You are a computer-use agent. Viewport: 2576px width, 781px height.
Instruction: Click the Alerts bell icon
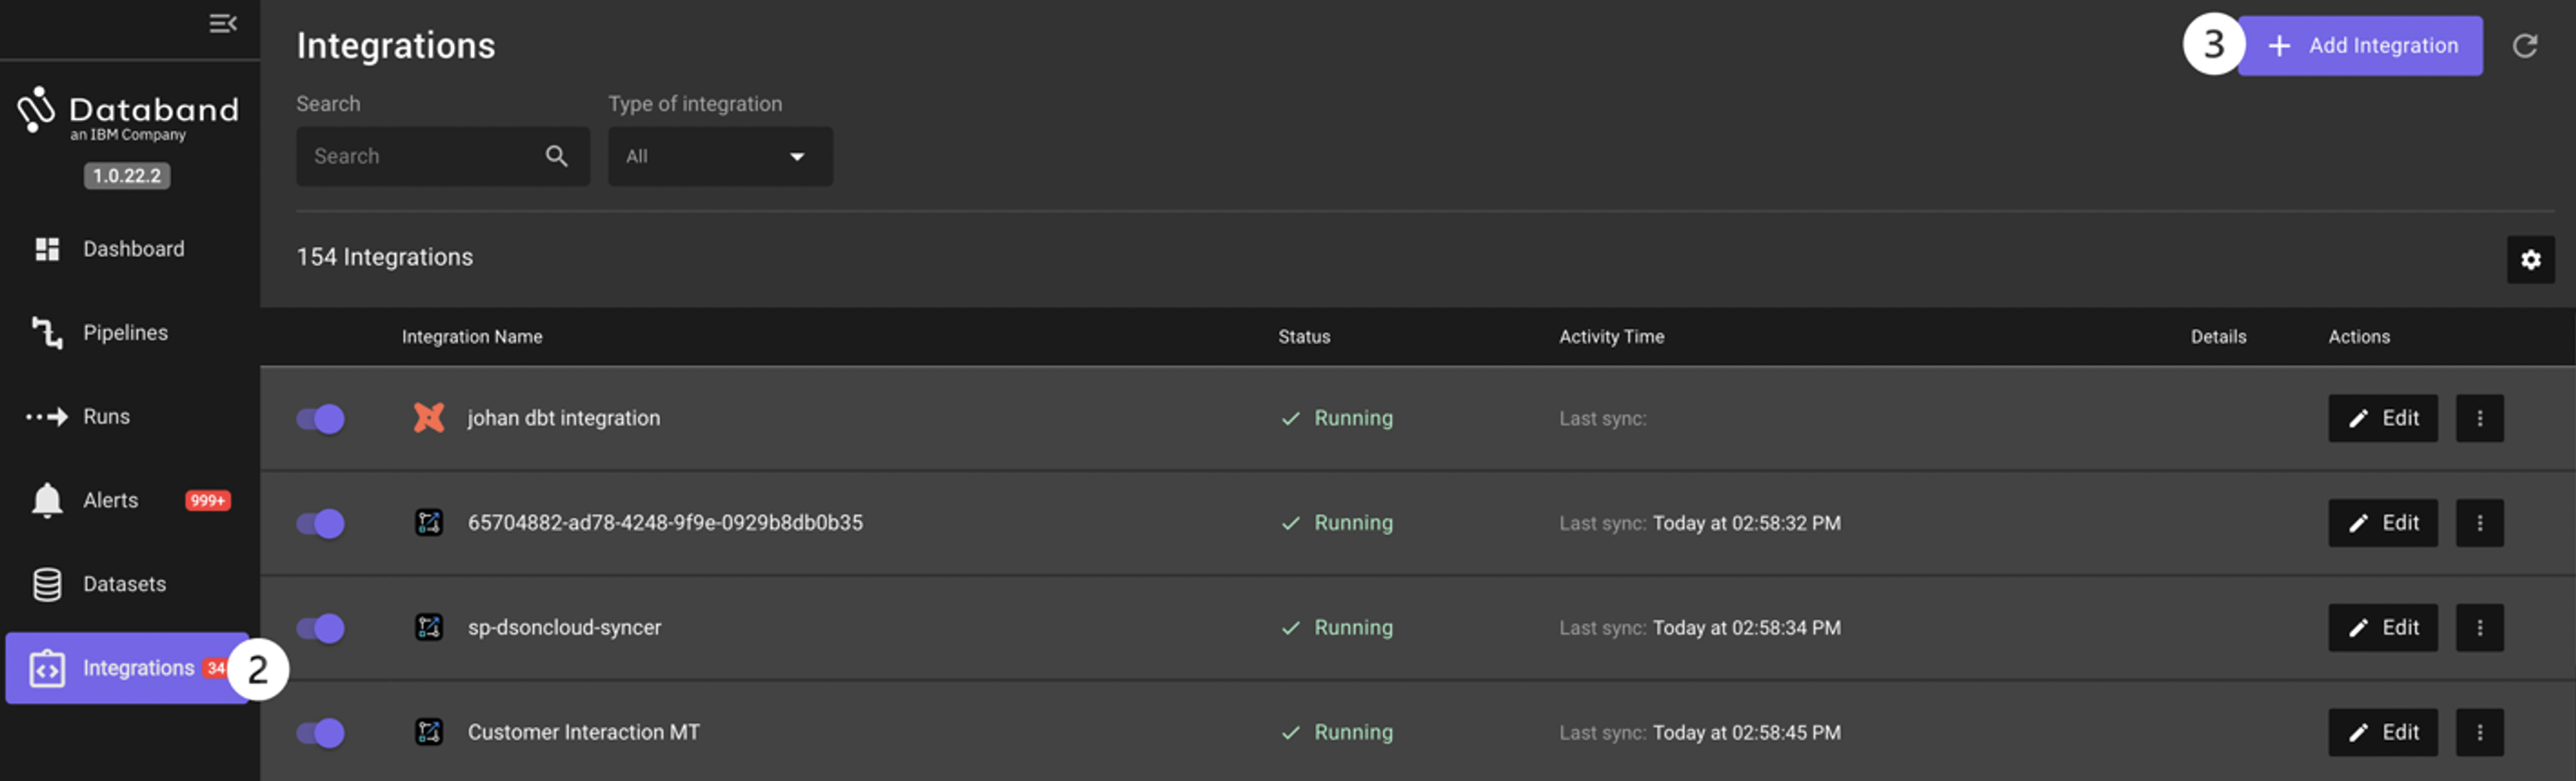[x=47, y=500]
